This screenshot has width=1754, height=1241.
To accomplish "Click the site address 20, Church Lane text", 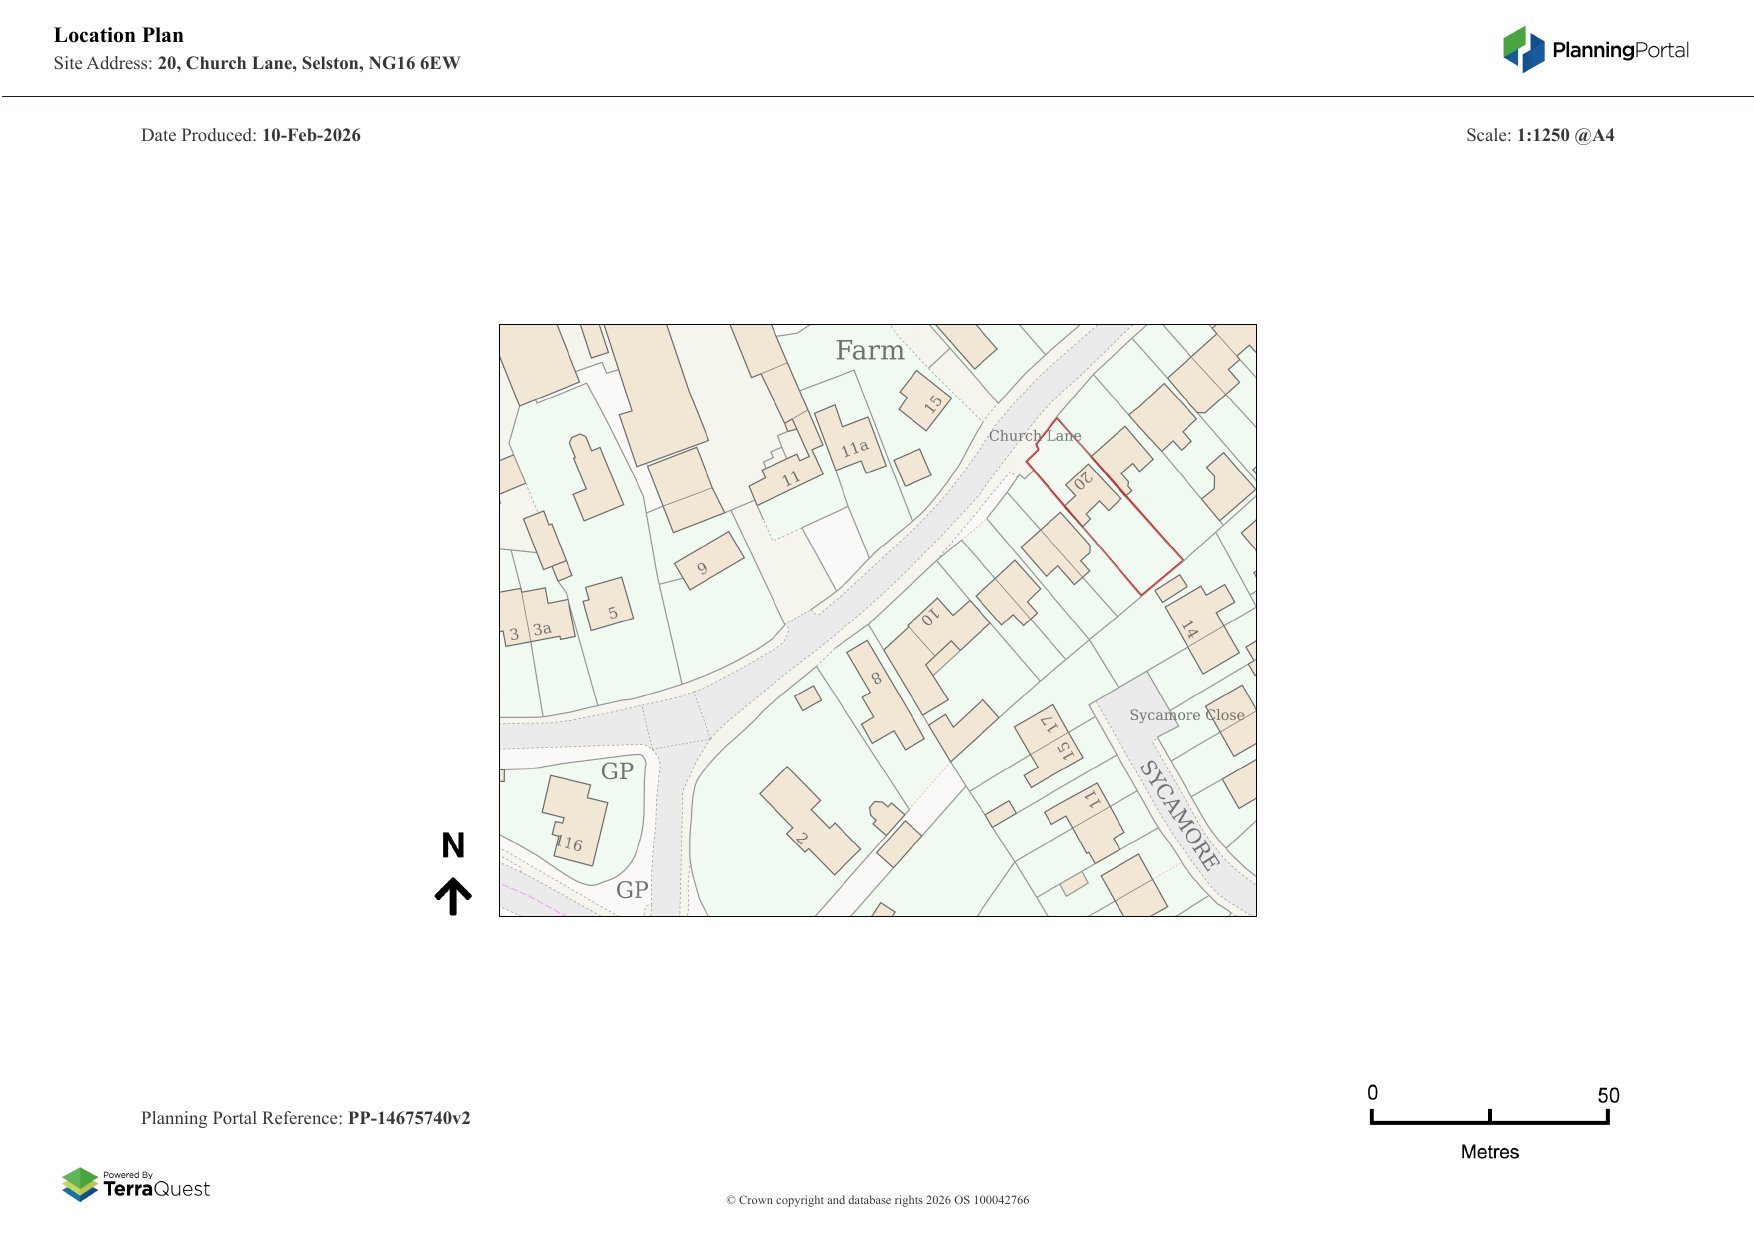I will point(308,63).
